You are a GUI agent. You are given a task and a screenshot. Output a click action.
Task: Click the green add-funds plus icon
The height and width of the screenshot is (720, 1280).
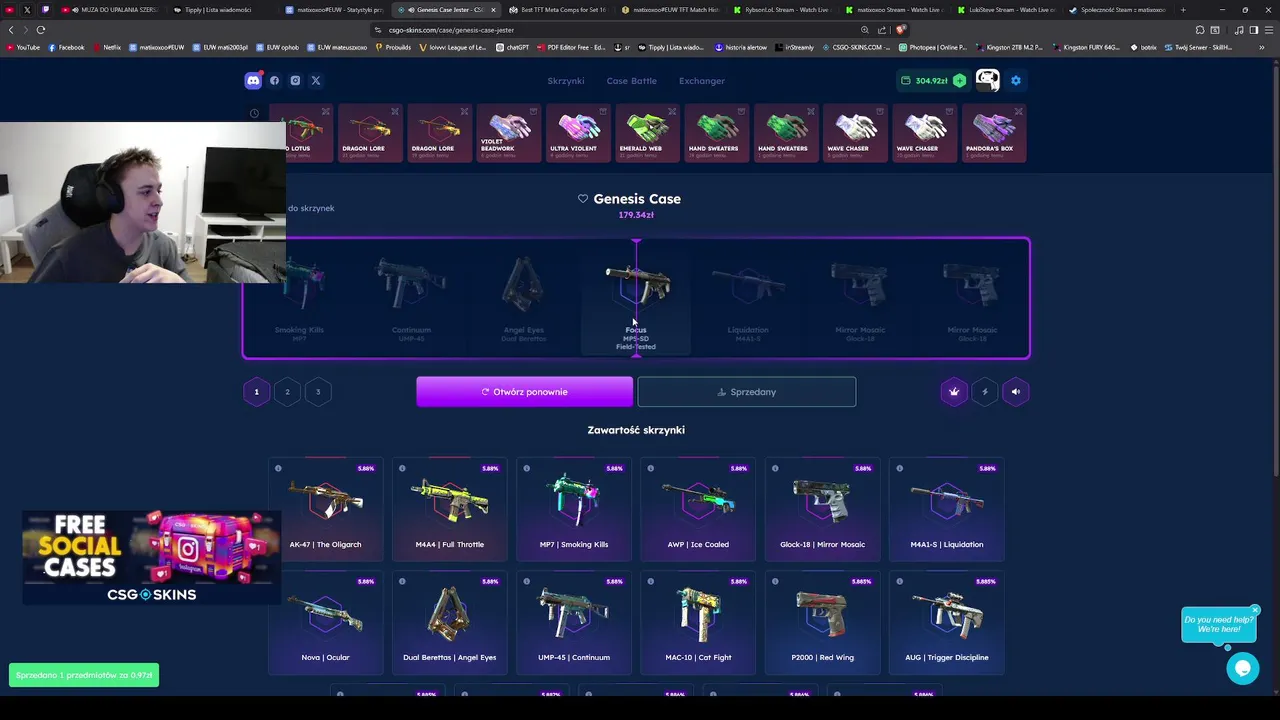960,80
